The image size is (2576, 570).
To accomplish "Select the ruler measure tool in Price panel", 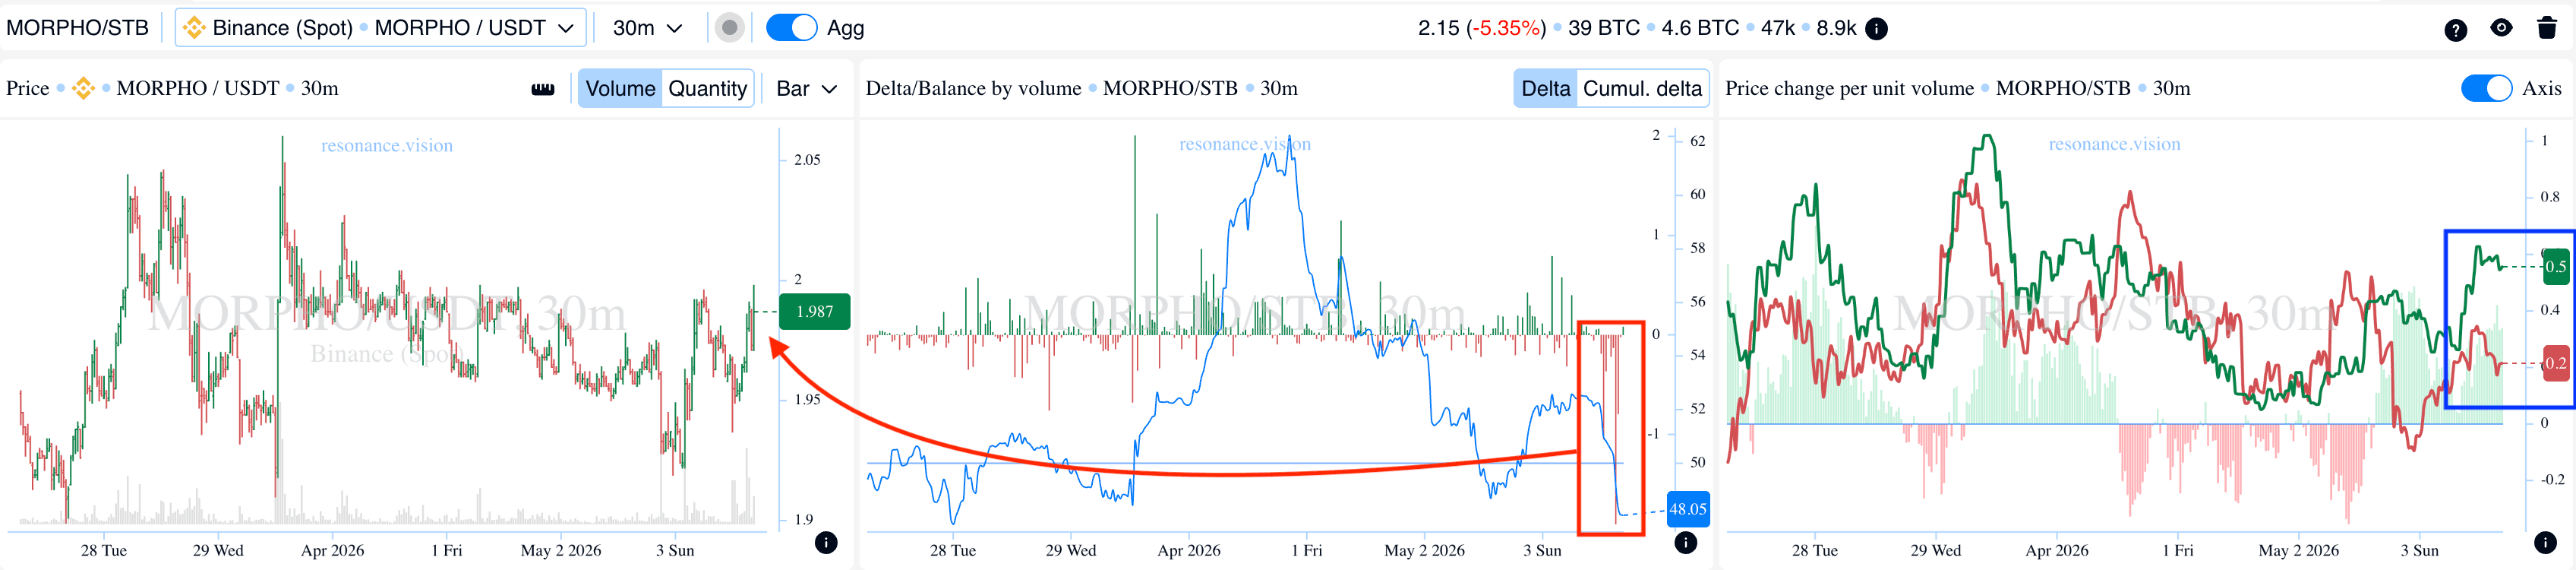I will coord(543,89).
